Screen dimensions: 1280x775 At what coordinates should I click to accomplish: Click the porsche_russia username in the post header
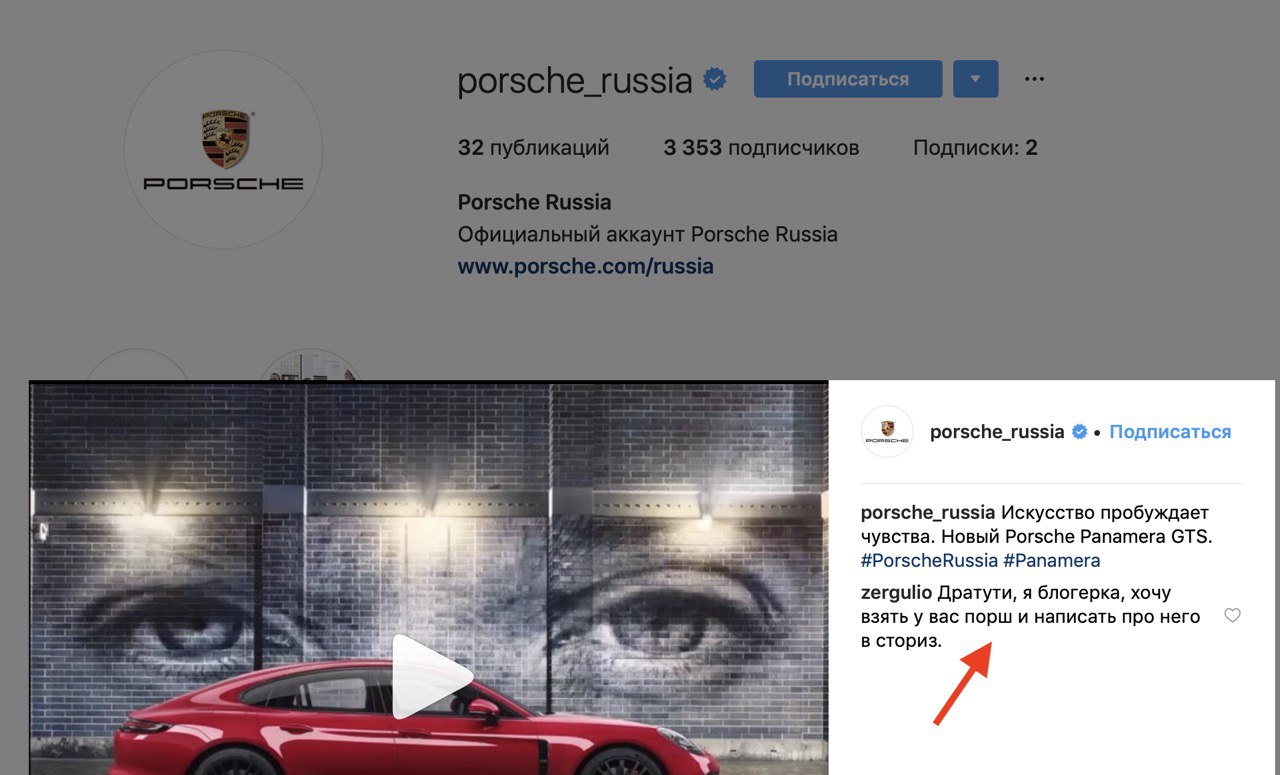997,432
